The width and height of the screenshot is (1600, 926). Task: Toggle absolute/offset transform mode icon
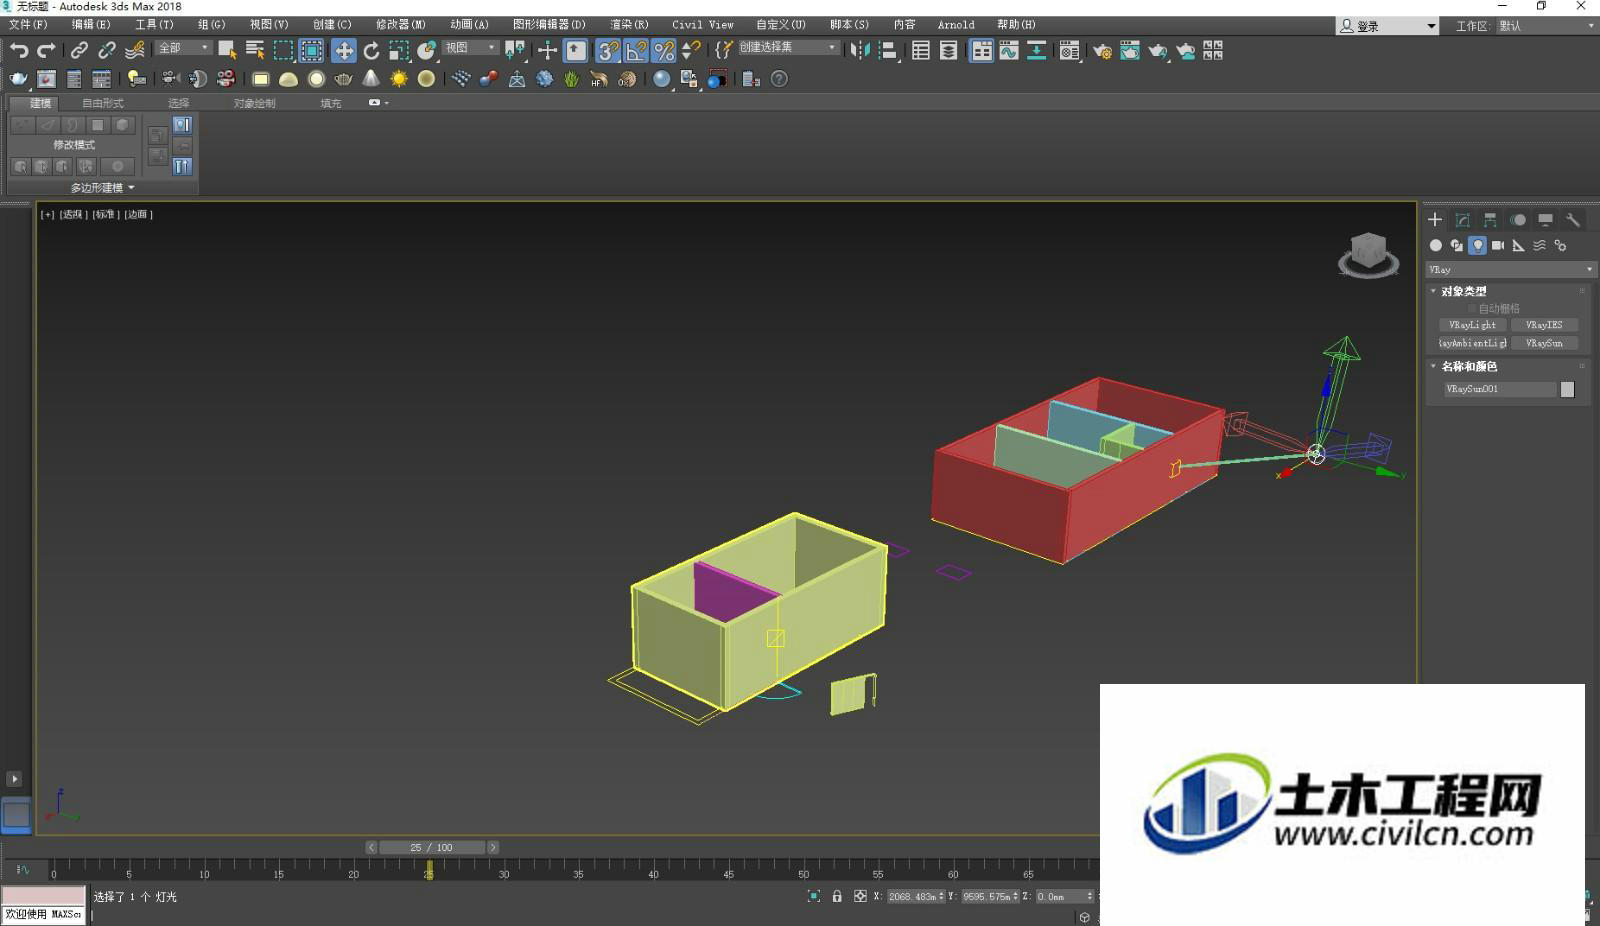tap(860, 896)
